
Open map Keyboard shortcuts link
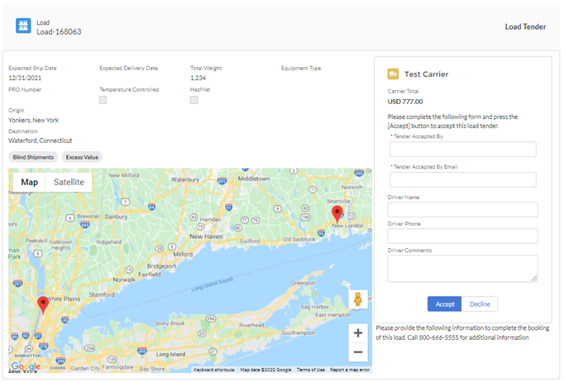coord(214,370)
